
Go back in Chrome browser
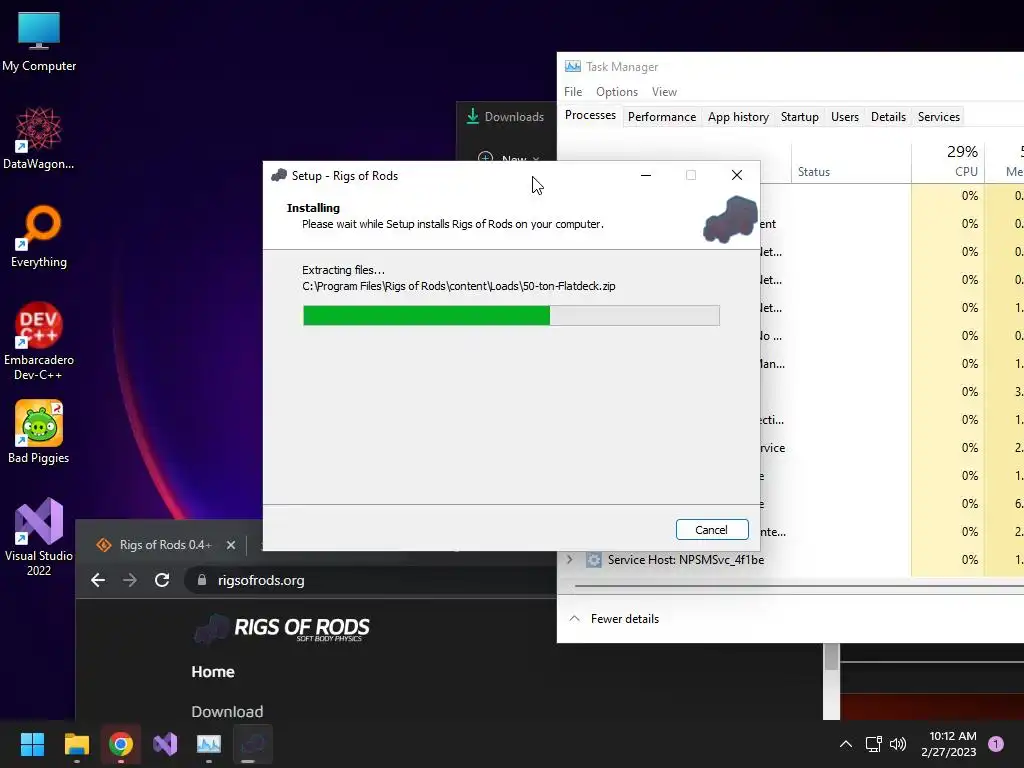98,580
